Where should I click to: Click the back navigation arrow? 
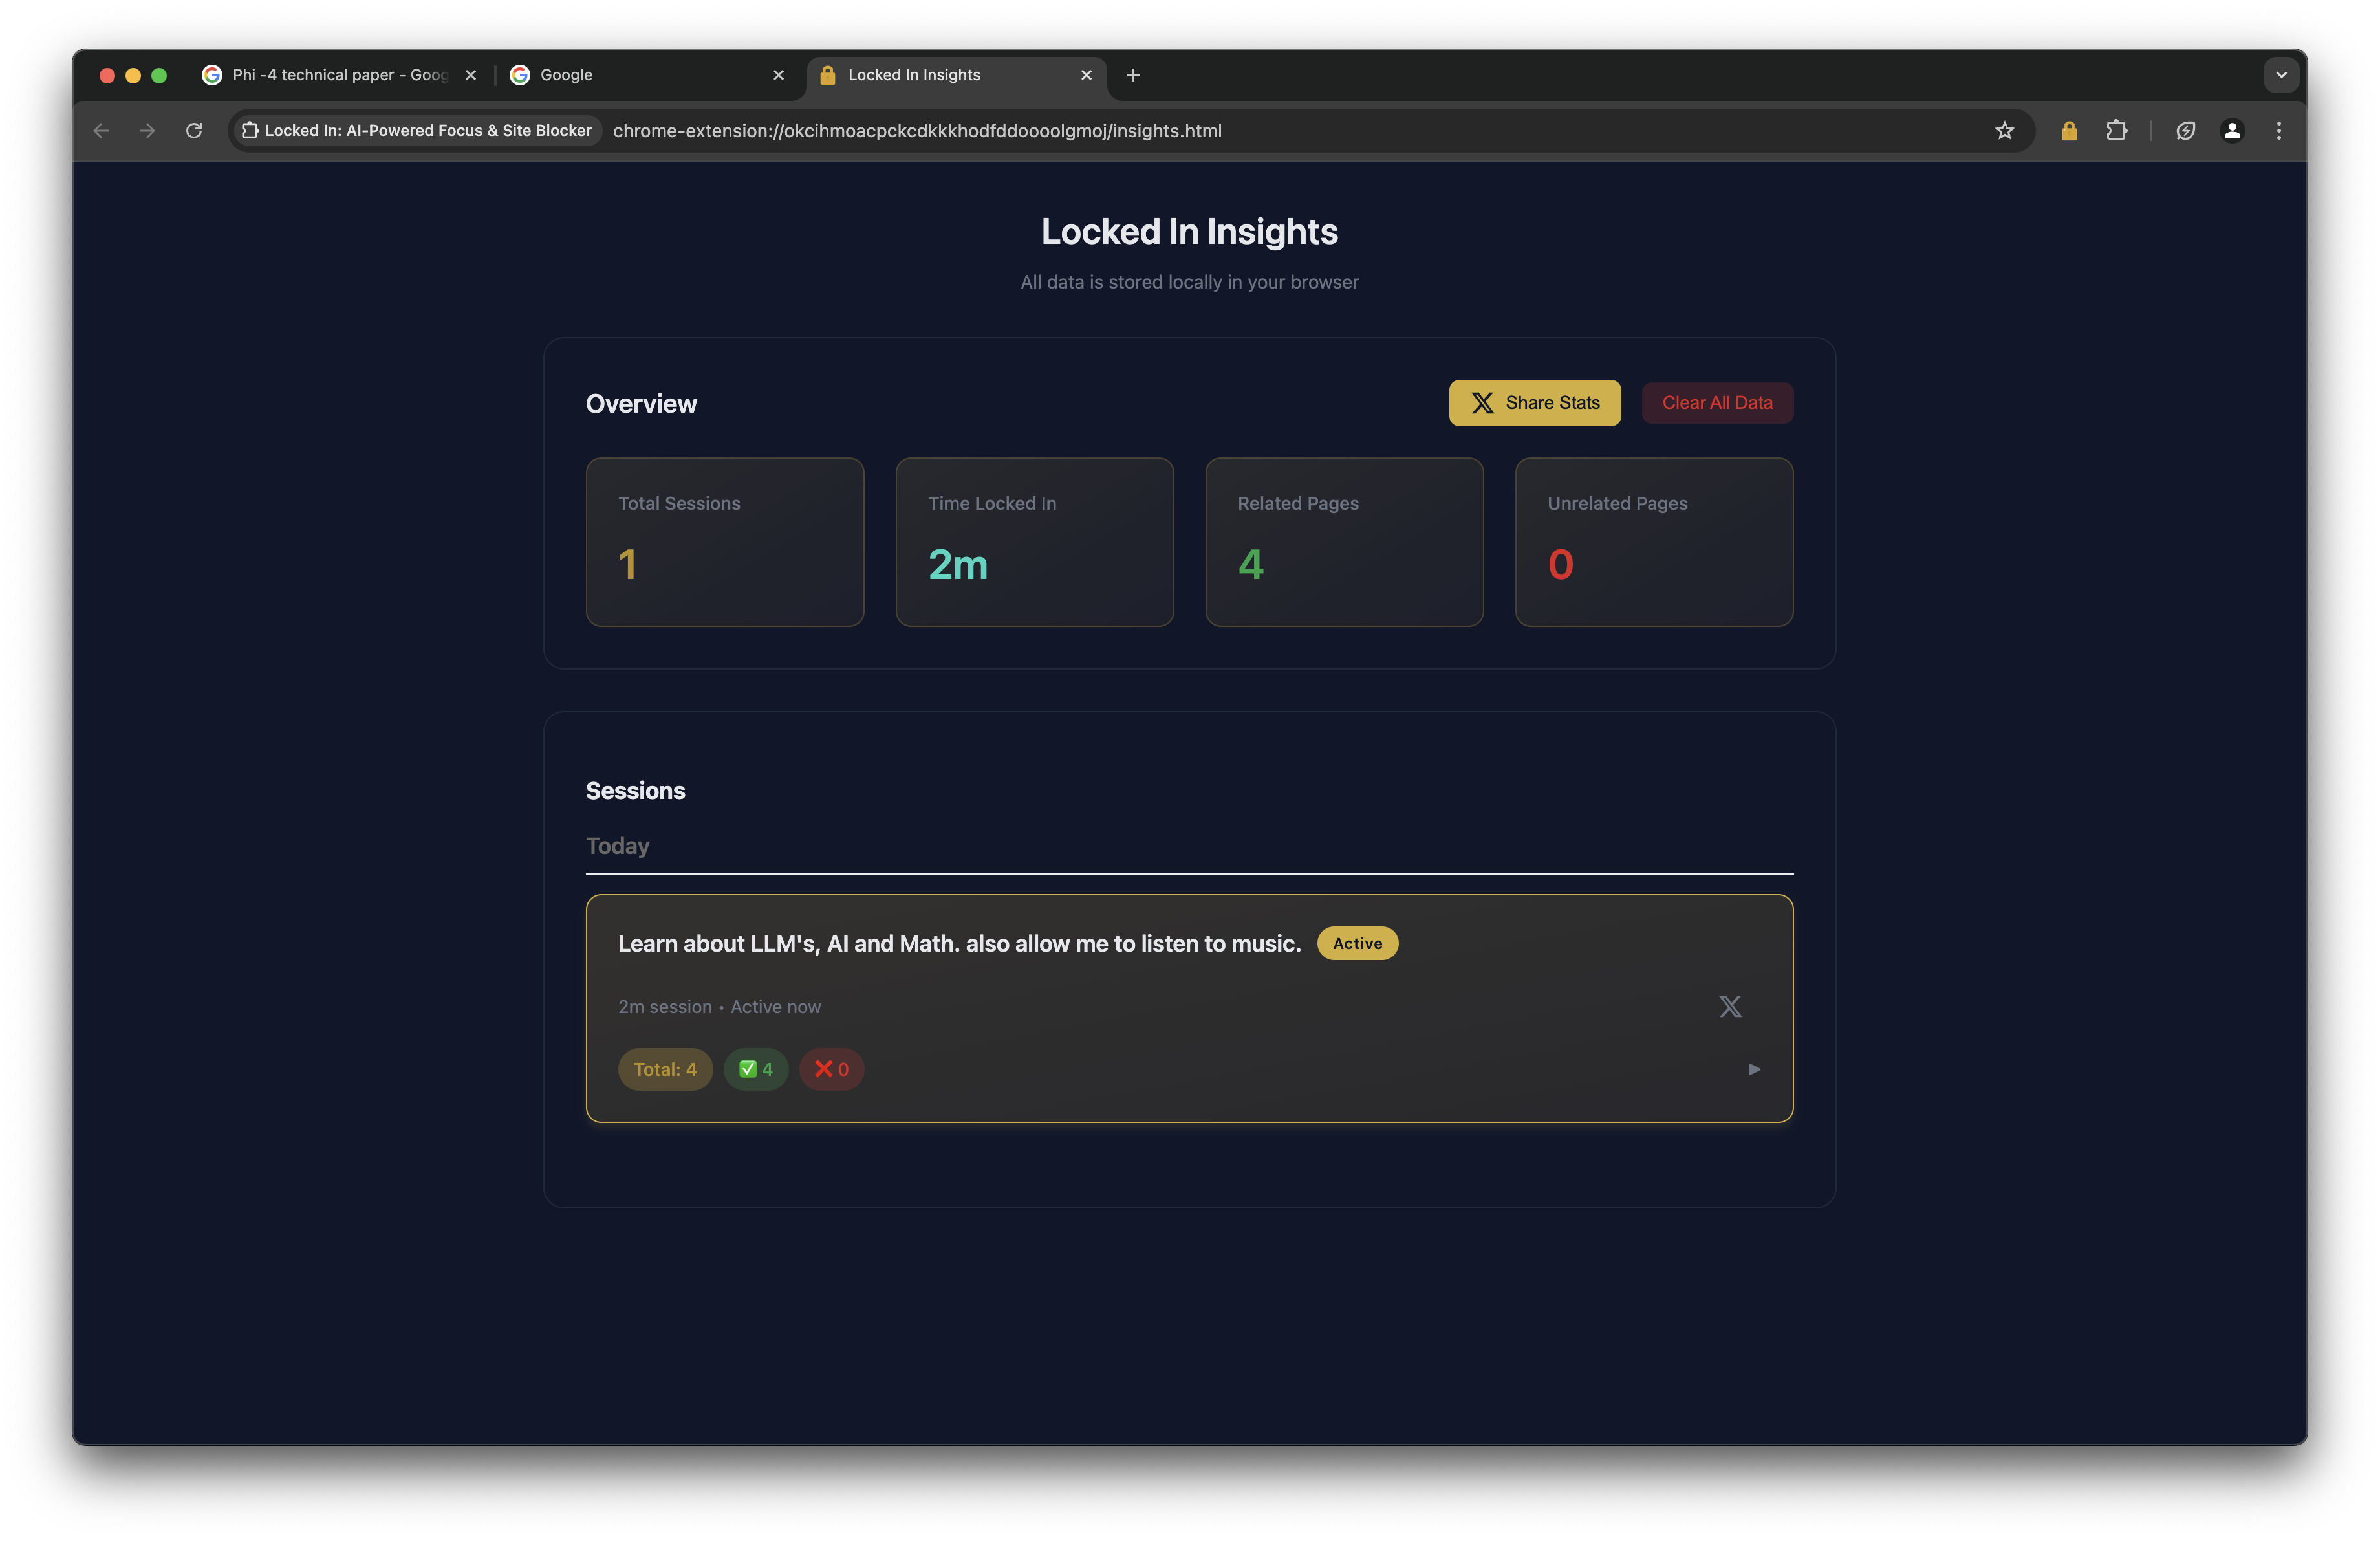[101, 131]
